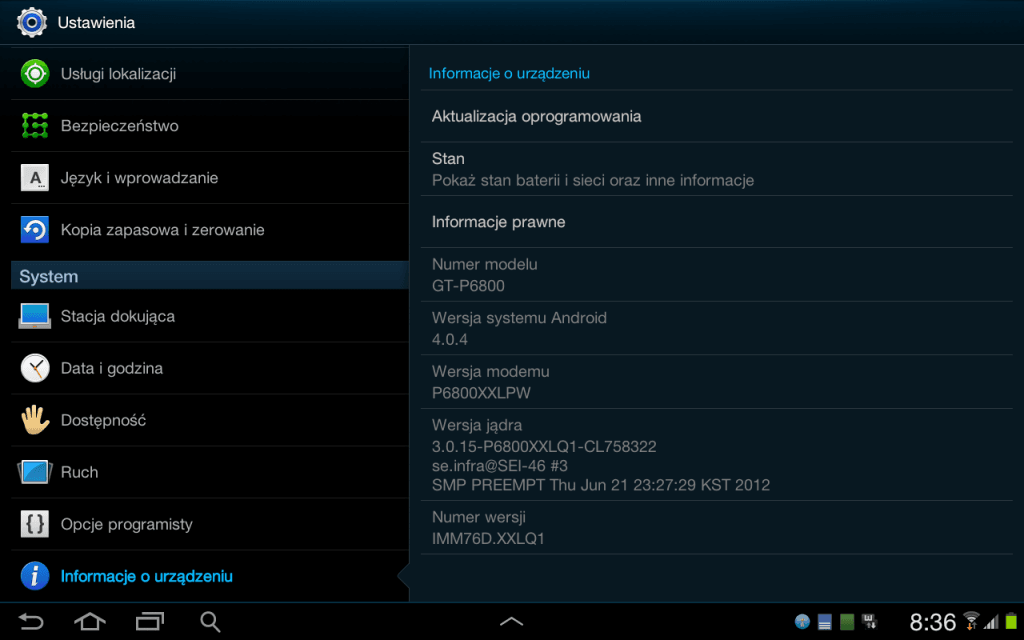
Task: Tap the search magnifier in navigation bar
Action: click(210, 622)
